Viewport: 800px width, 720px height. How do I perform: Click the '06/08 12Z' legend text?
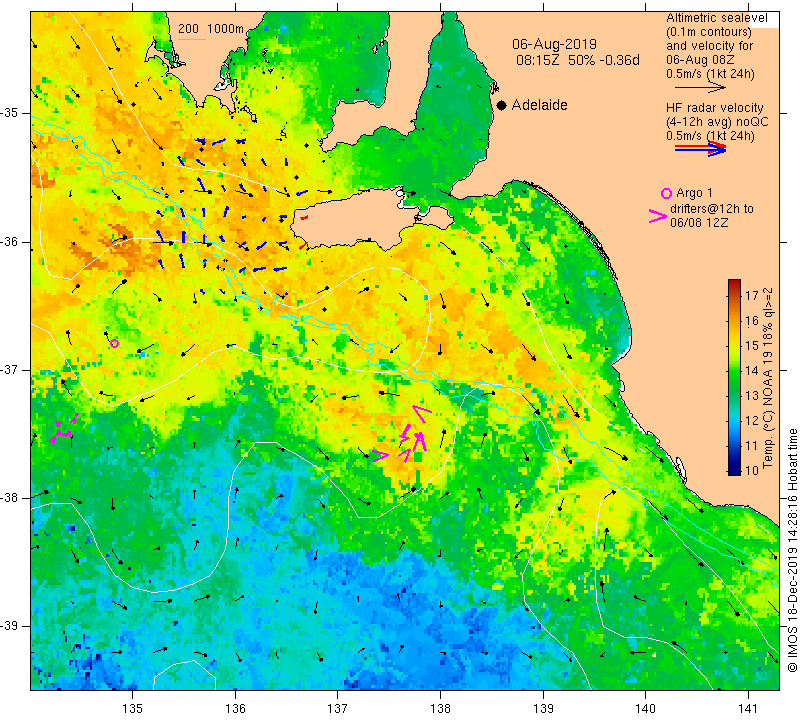pyautogui.click(x=699, y=223)
